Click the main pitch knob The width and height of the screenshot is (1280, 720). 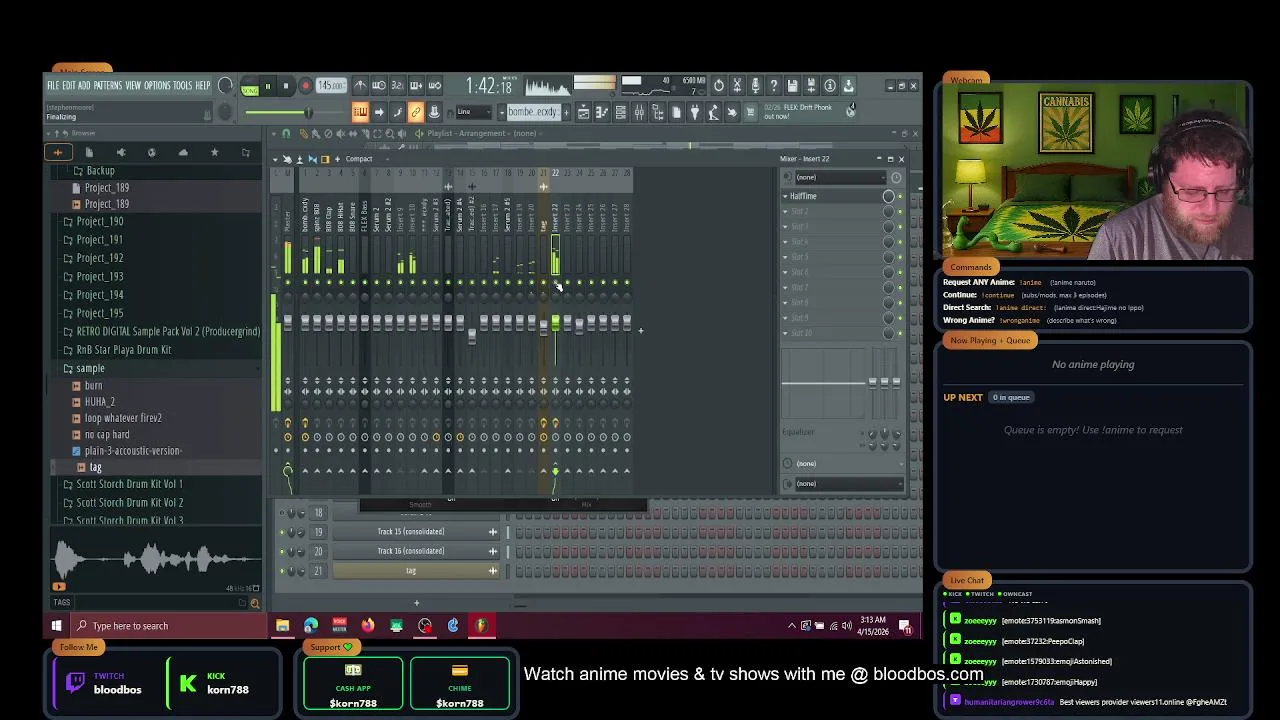pos(225,112)
